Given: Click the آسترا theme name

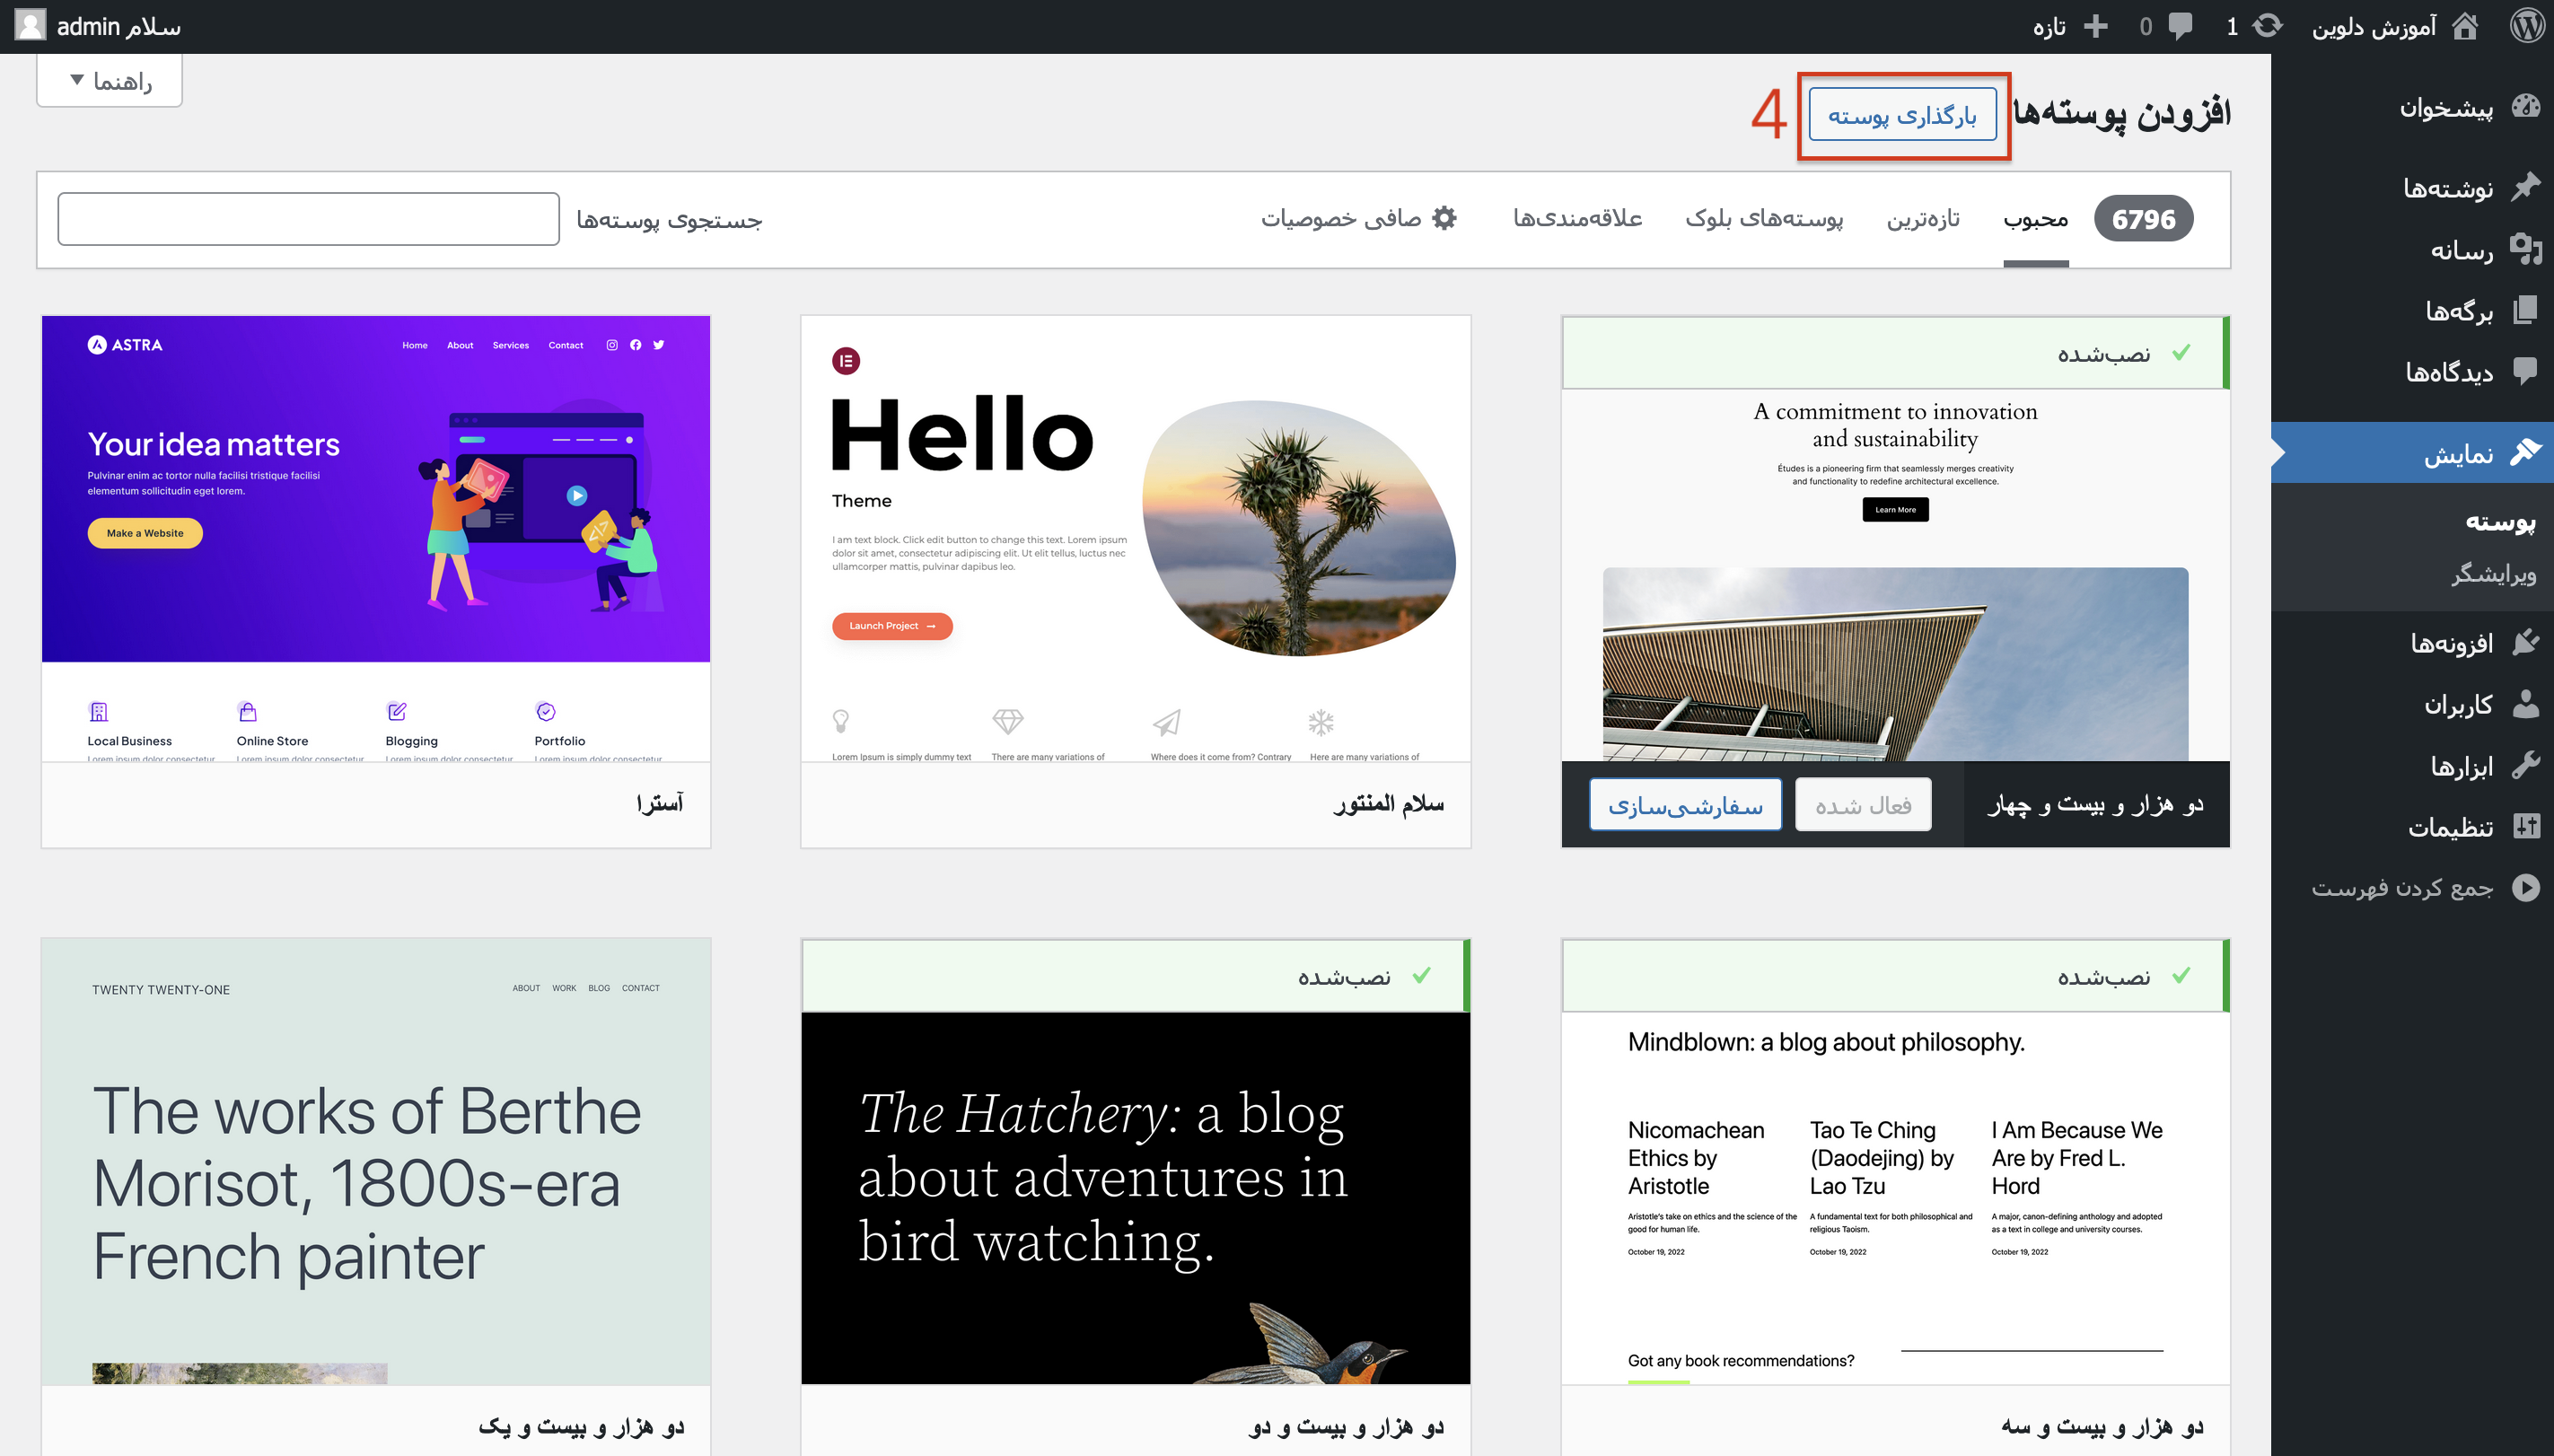Looking at the screenshot, I should 660,803.
